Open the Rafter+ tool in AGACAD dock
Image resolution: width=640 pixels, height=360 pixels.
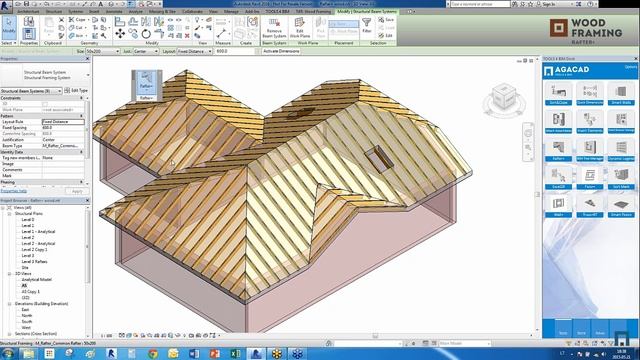pyautogui.click(x=558, y=149)
